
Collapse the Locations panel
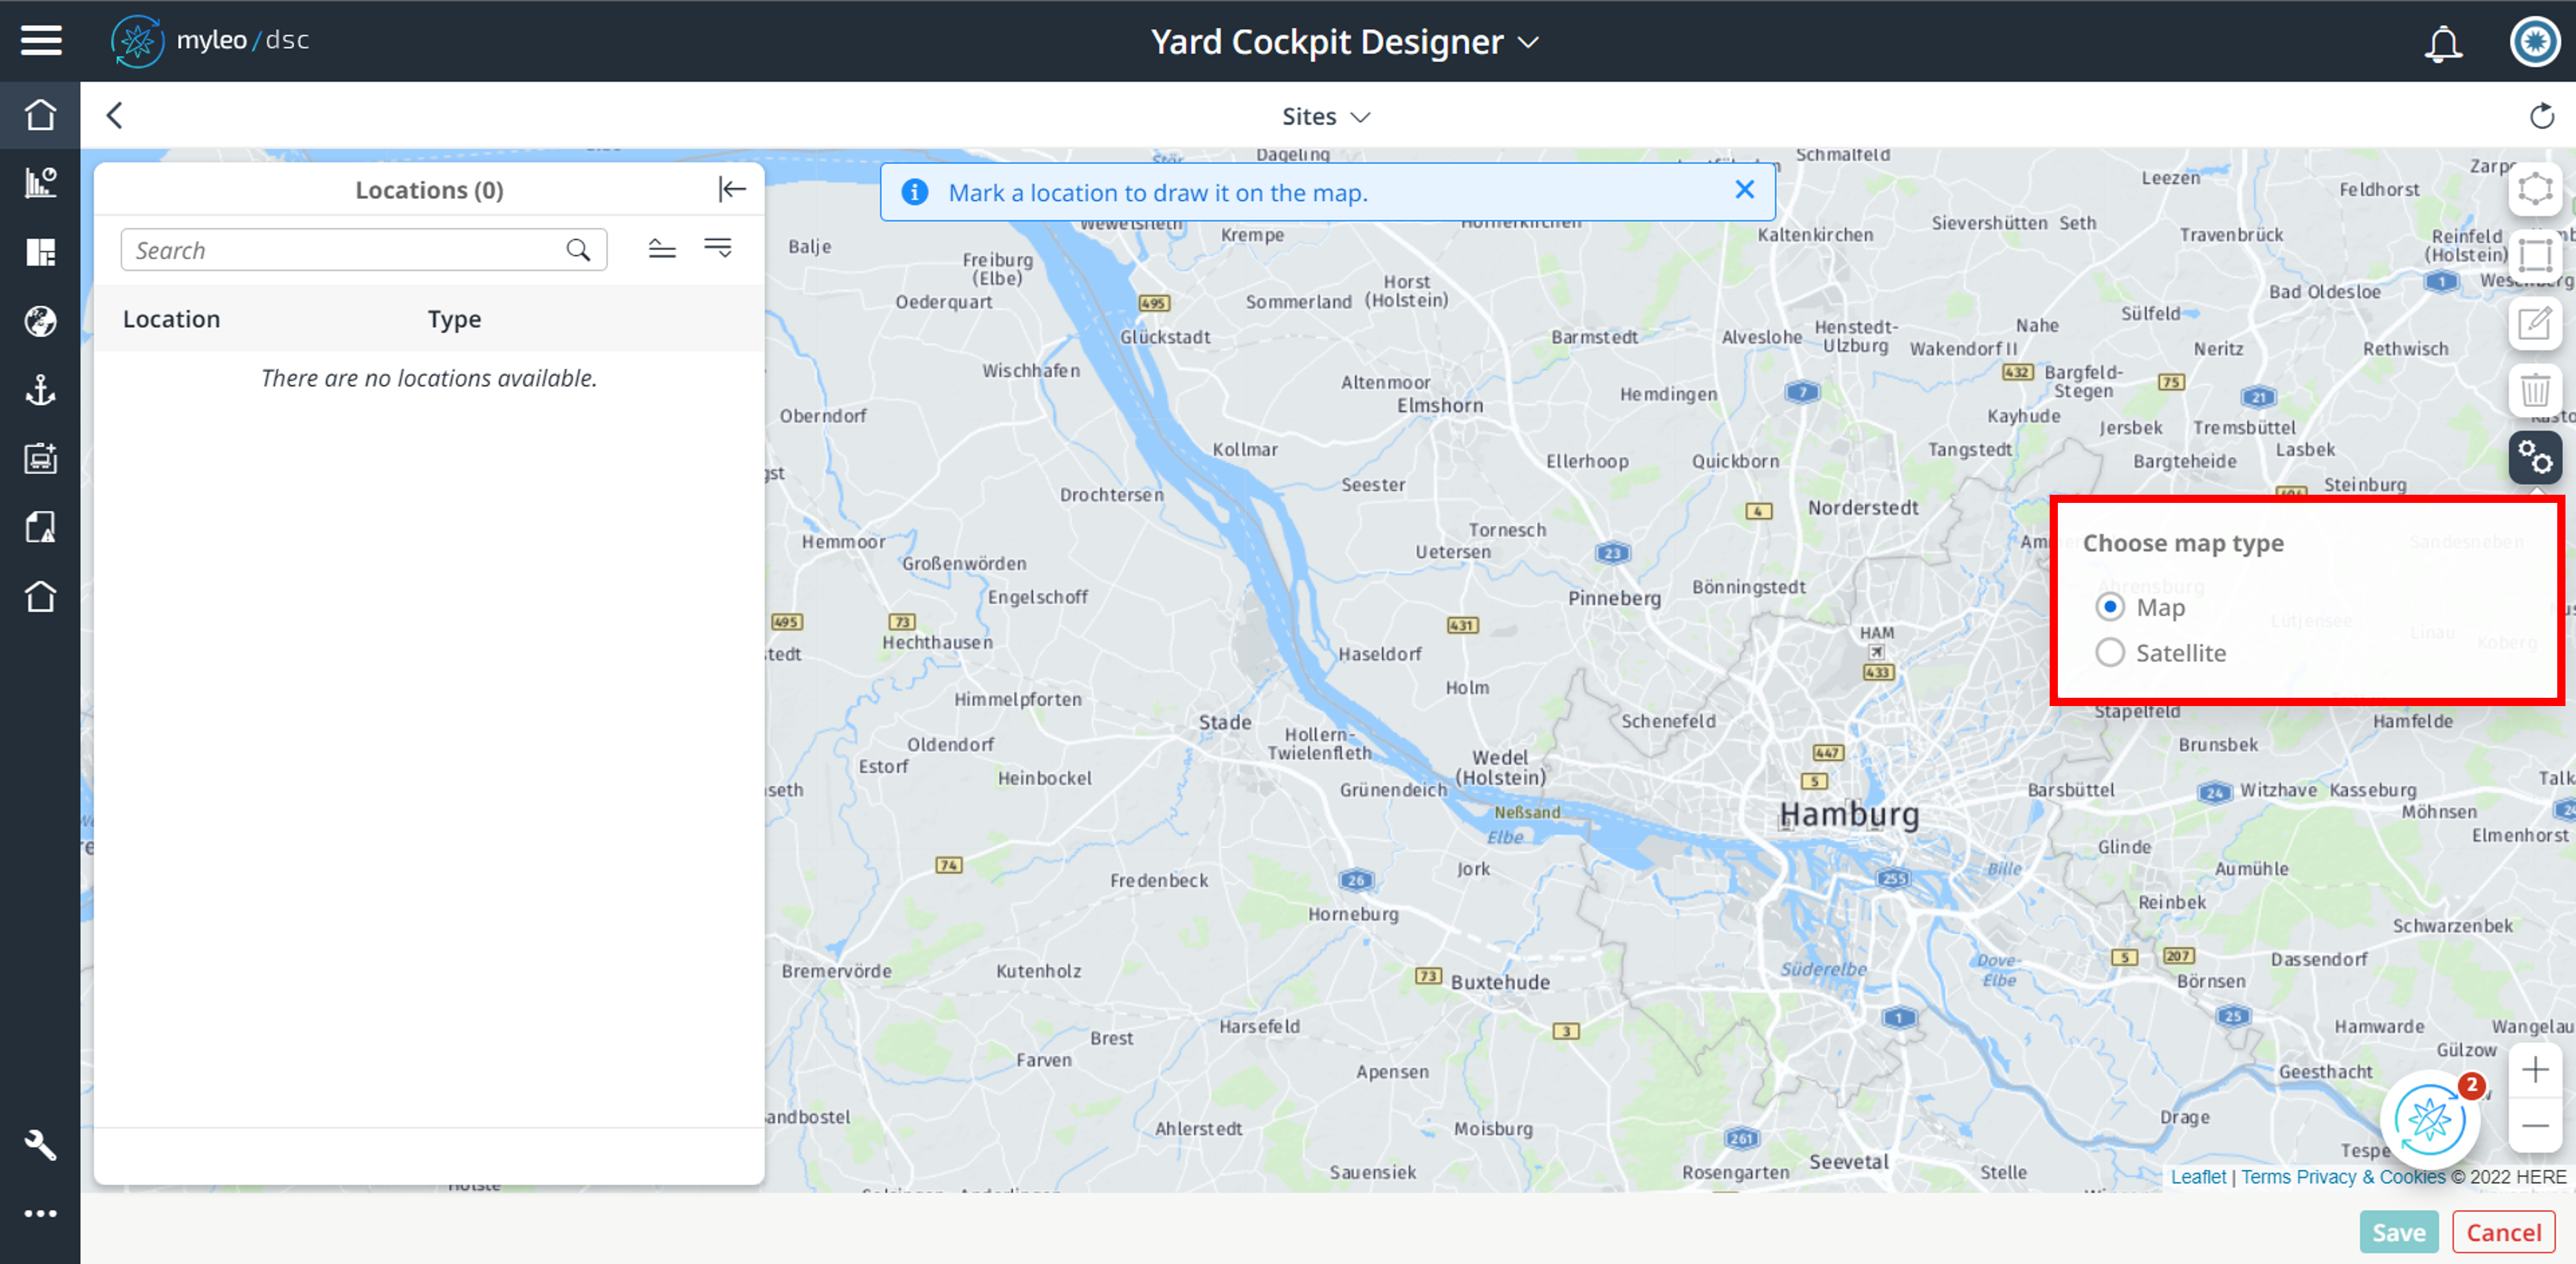pos(732,189)
